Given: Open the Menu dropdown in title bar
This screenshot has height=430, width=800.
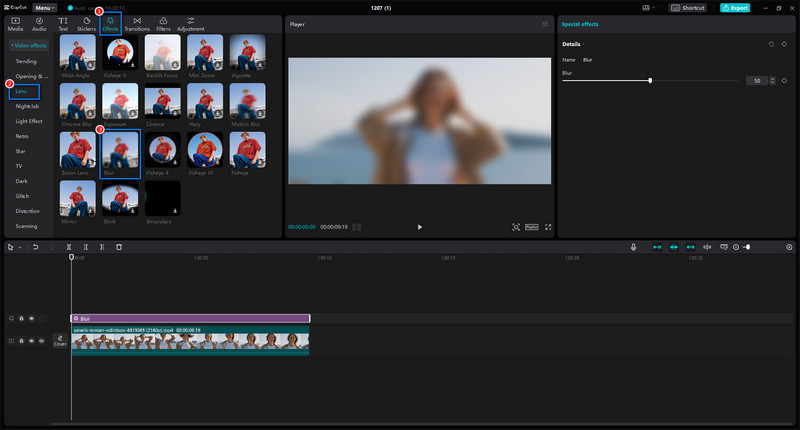Looking at the screenshot, I should tap(44, 7).
